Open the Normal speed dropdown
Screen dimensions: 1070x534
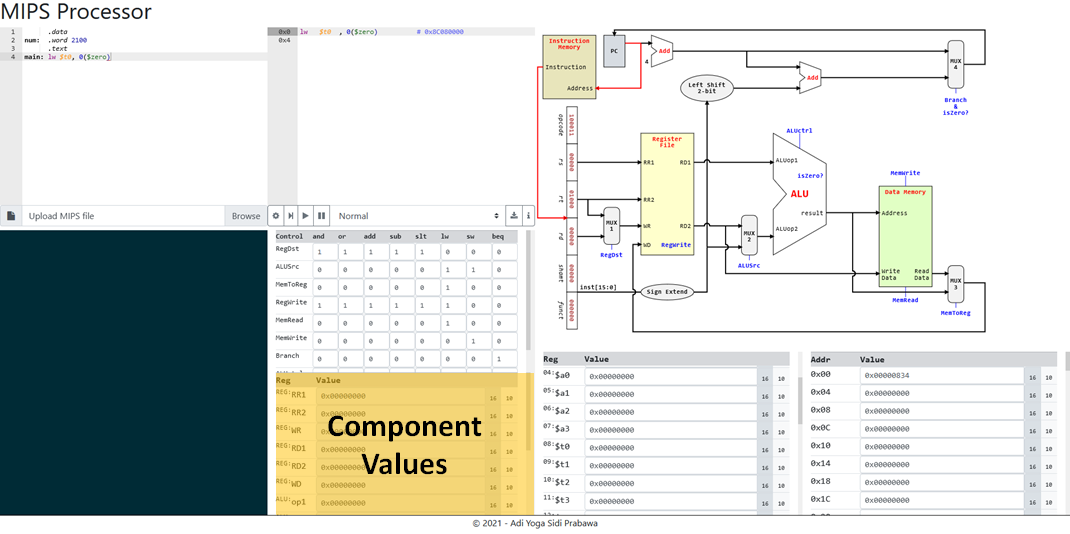tap(418, 216)
